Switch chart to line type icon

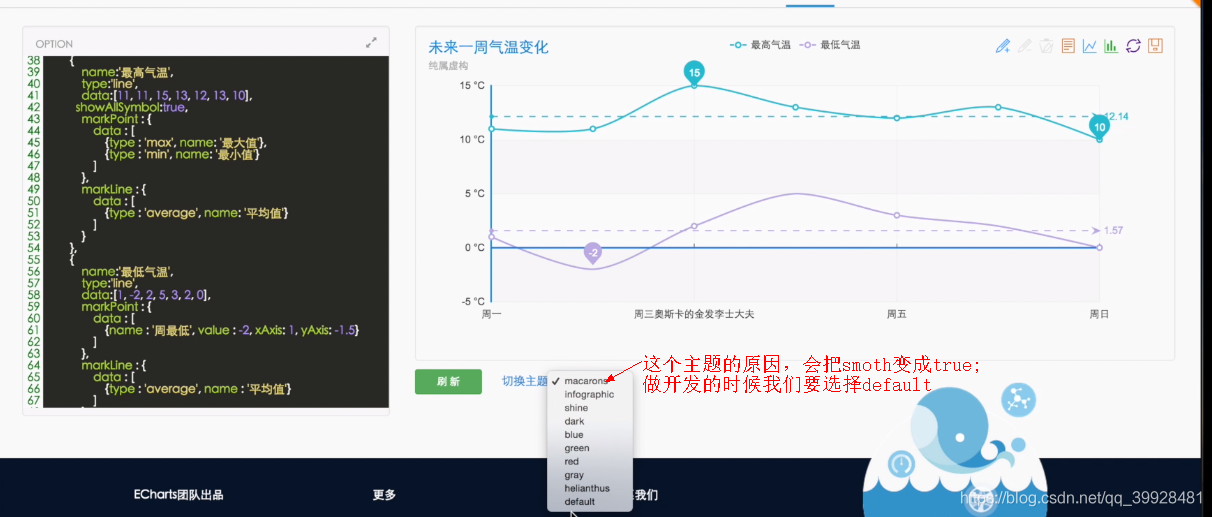(x=1090, y=46)
